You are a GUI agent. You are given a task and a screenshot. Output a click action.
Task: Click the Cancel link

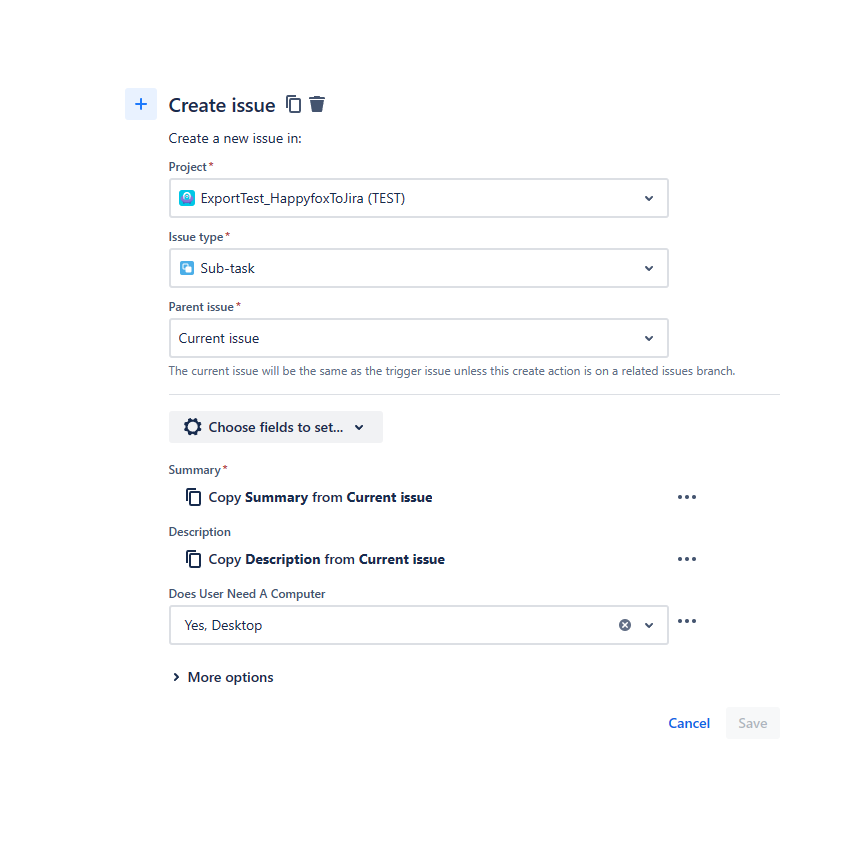coord(689,723)
